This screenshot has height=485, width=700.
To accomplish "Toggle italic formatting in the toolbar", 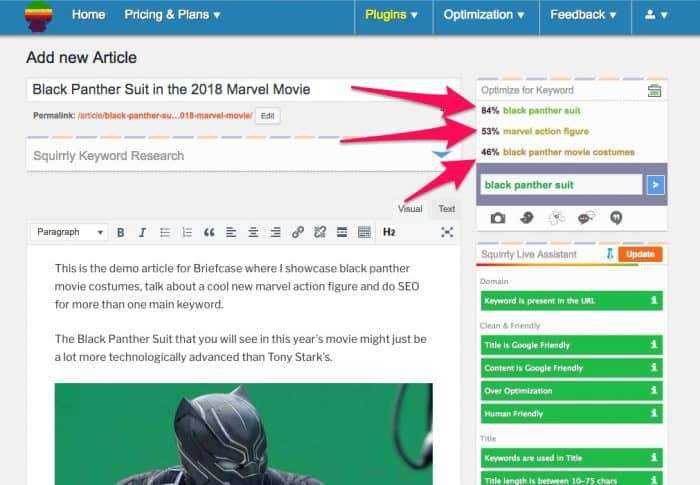I will [x=141, y=232].
